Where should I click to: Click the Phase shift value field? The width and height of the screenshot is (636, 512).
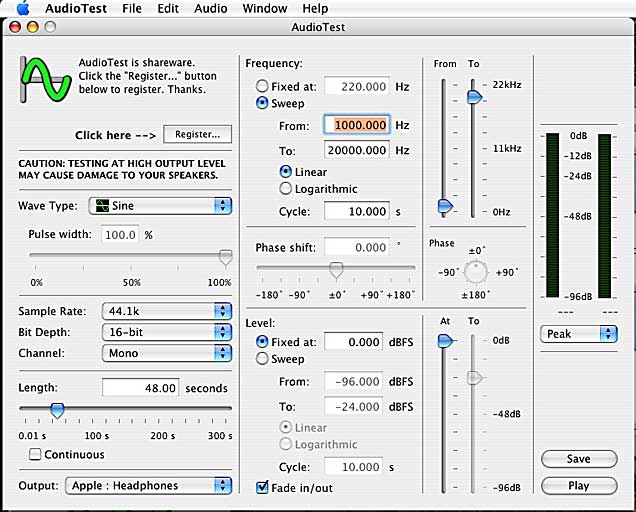click(357, 247)
